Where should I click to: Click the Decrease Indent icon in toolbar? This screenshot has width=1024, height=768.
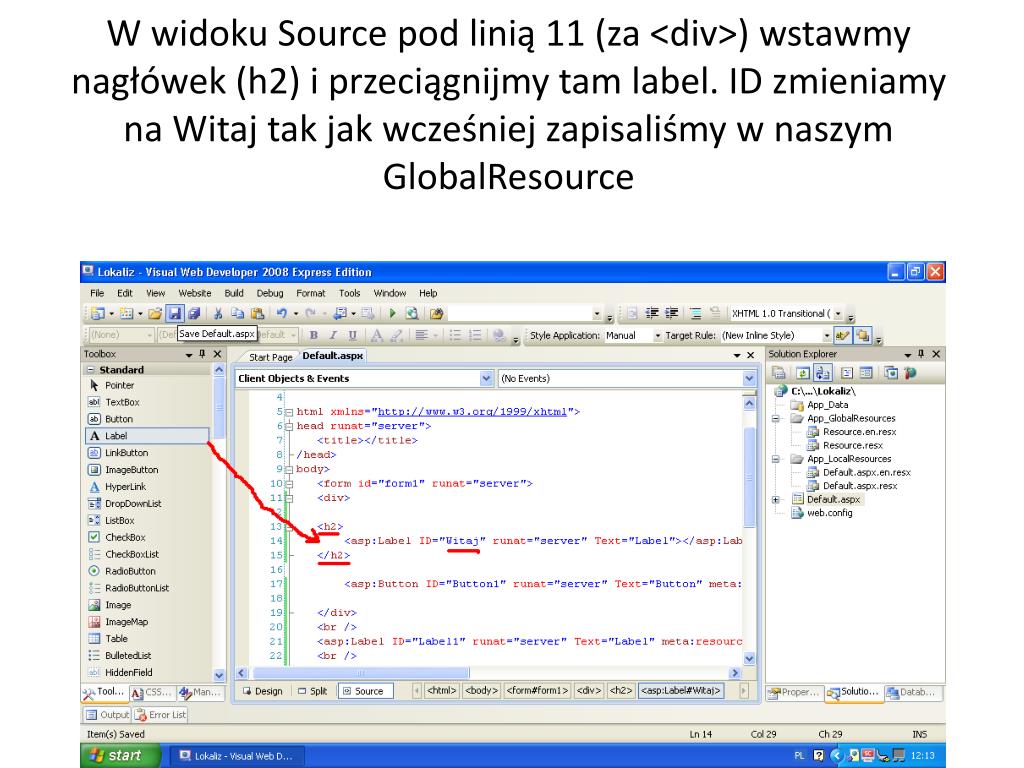point(652,313)
